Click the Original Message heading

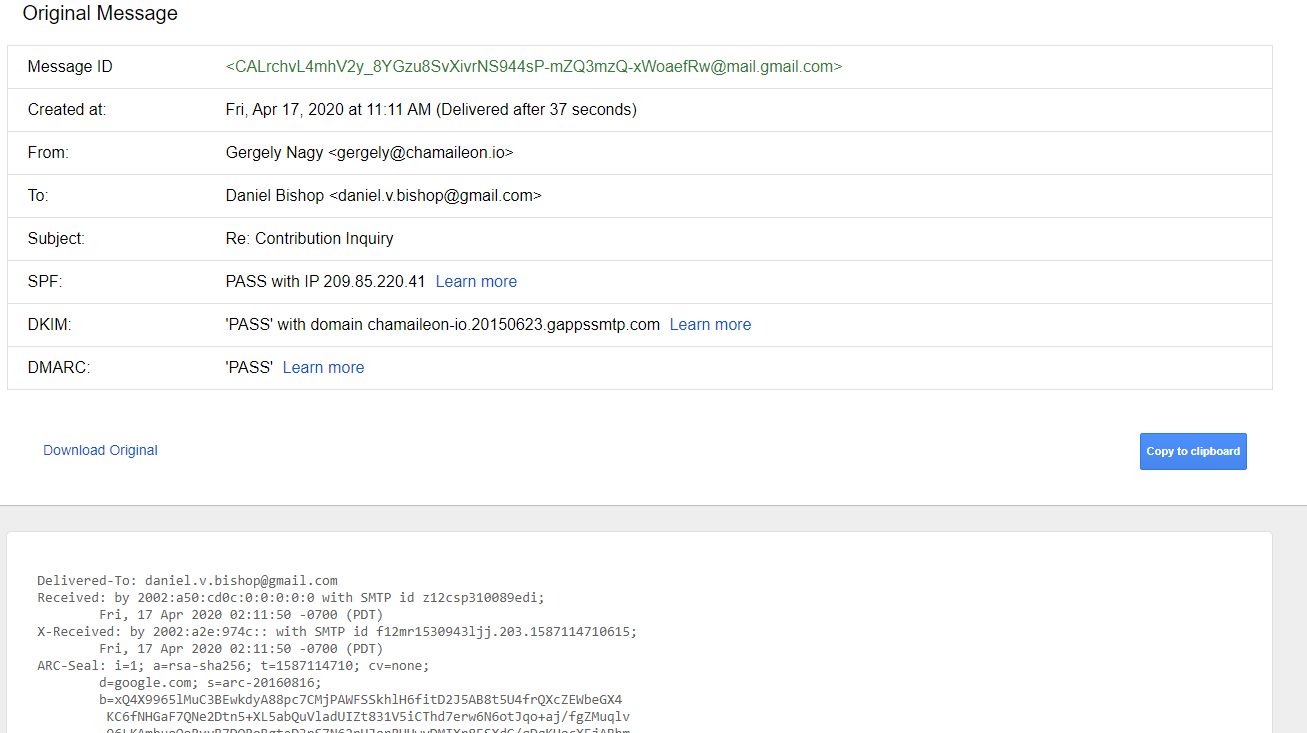coord(100,13)
